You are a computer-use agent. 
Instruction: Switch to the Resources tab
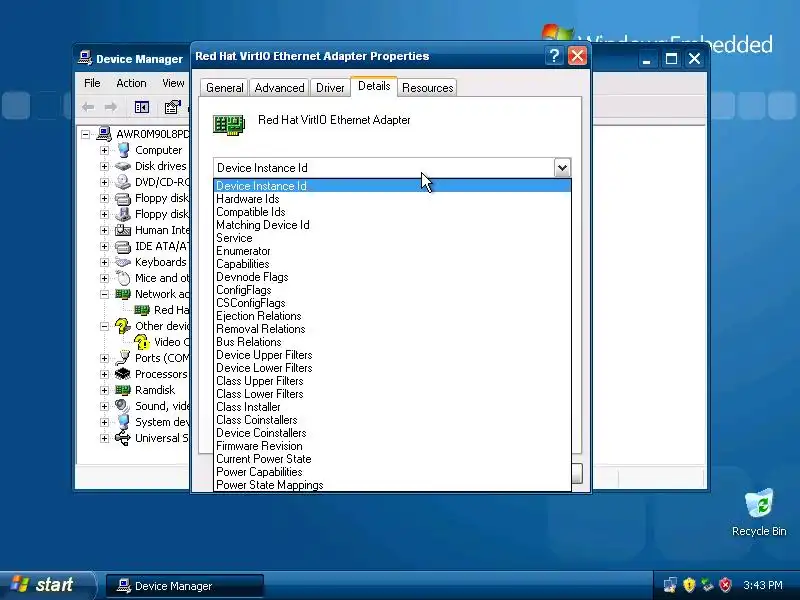pyautogui.click(x=428, y=88)
